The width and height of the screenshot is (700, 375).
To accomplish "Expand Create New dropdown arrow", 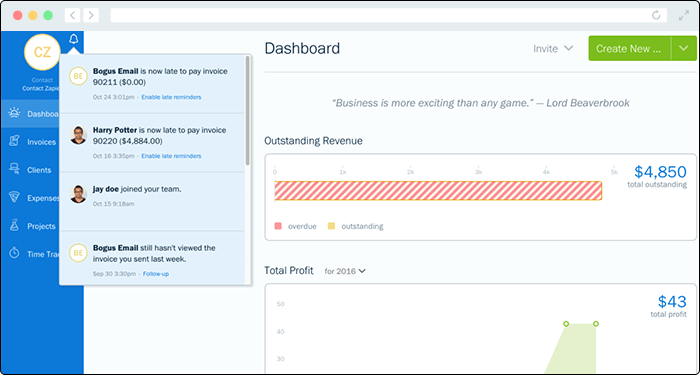I will [684, 48].
